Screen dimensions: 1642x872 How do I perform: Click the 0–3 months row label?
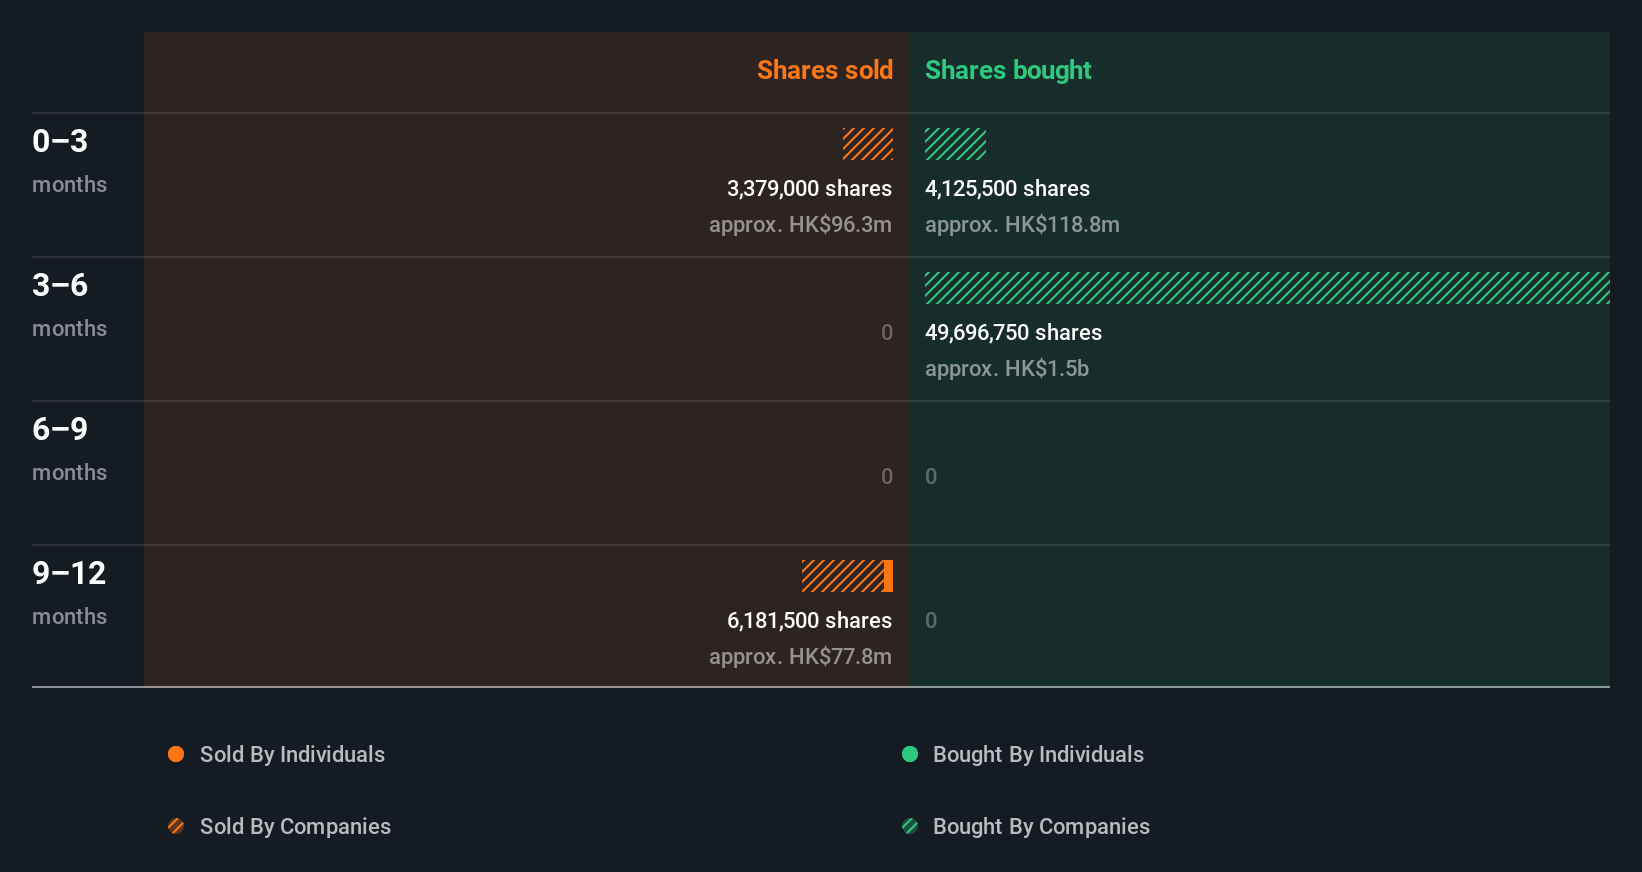click(x=69, y=160)
